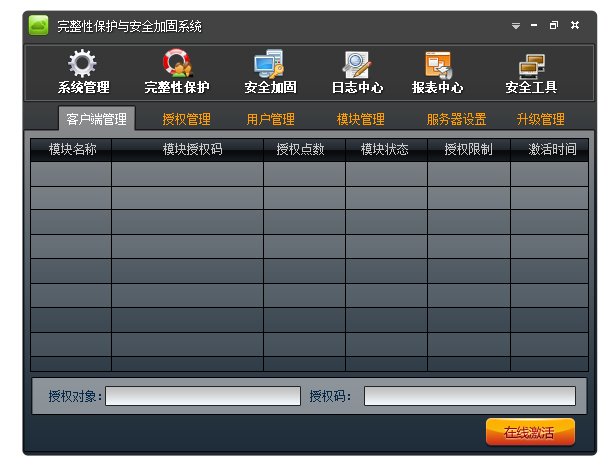The image size is (610, 469).
Task: Switch to the 升级管理 tab
Action: (x=541, y=119)
